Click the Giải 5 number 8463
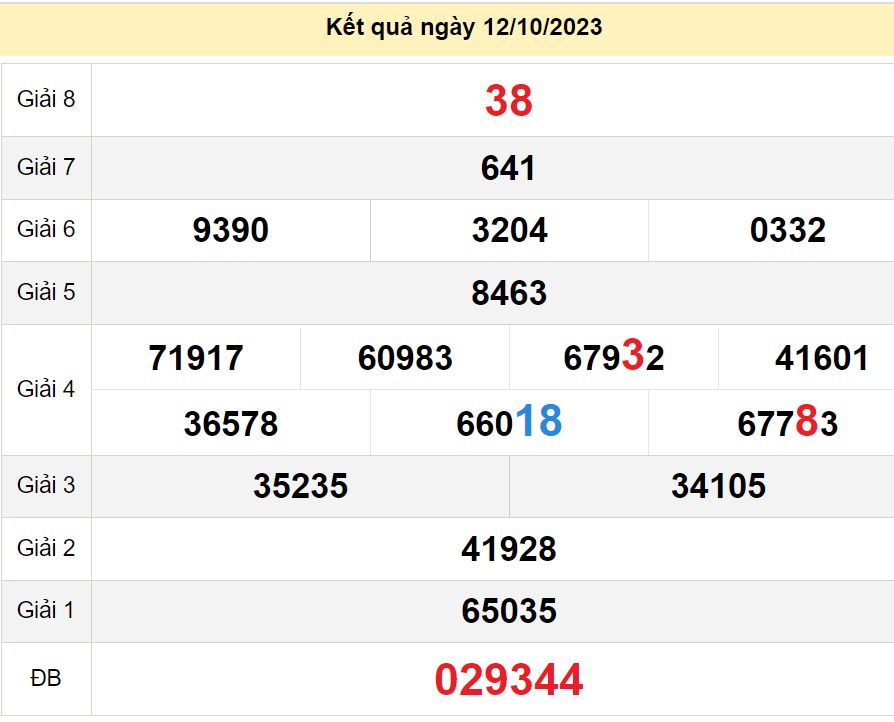The image size is (894, 722). point(508,293)
